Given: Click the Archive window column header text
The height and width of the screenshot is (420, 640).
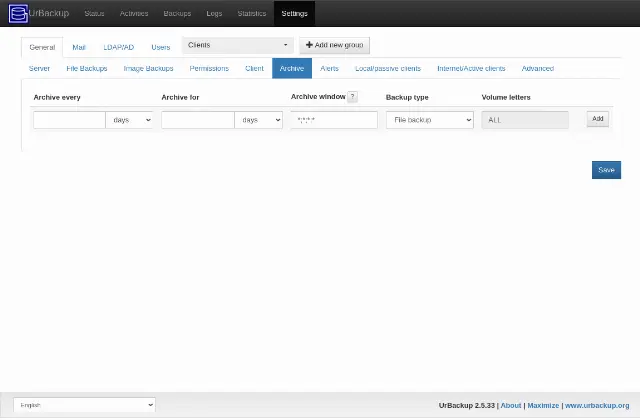Looking at the screenshot, I should (x=318, y=97).
